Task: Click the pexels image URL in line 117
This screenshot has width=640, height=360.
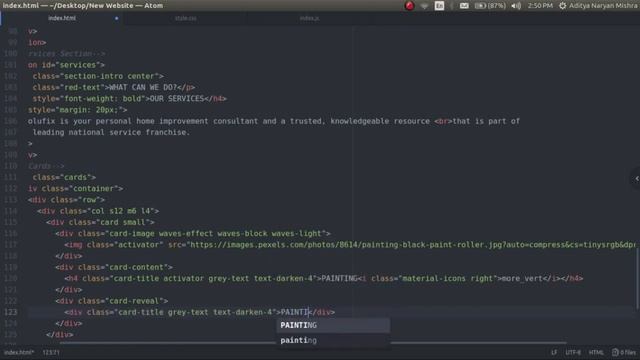Action: click(413, 245)
